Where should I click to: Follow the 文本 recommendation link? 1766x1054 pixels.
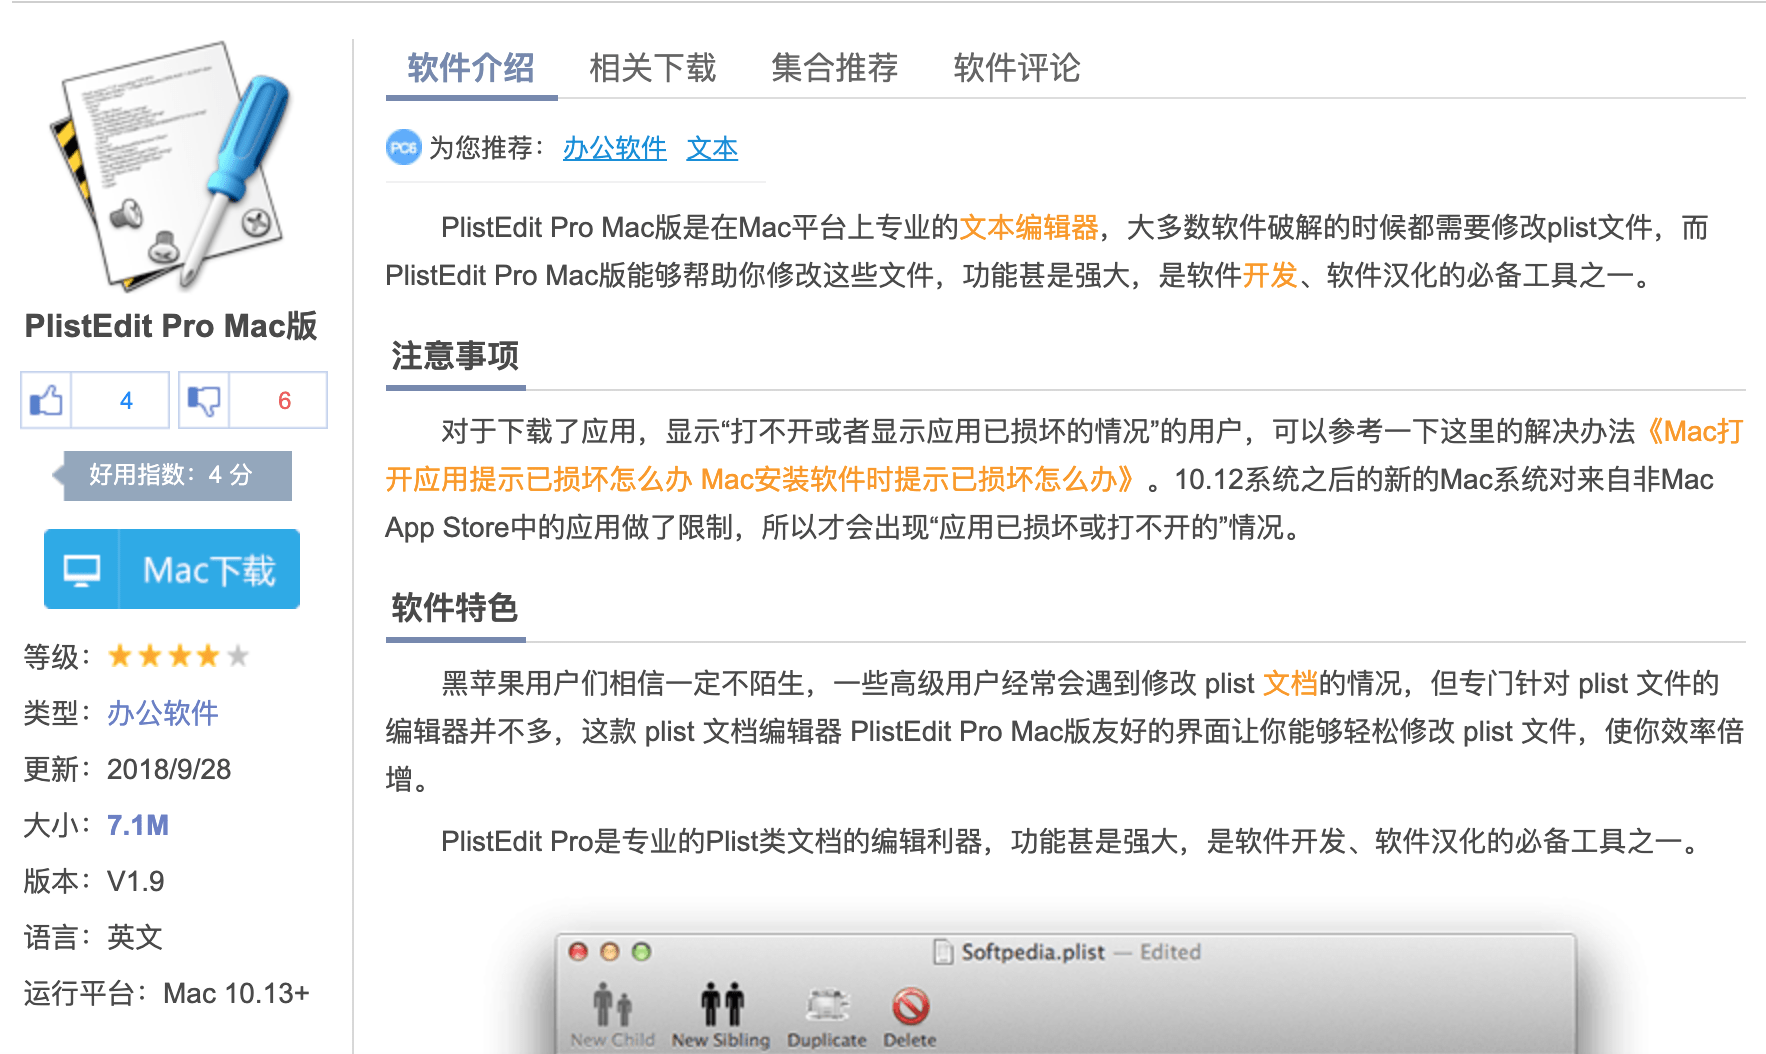coord(712,148)
